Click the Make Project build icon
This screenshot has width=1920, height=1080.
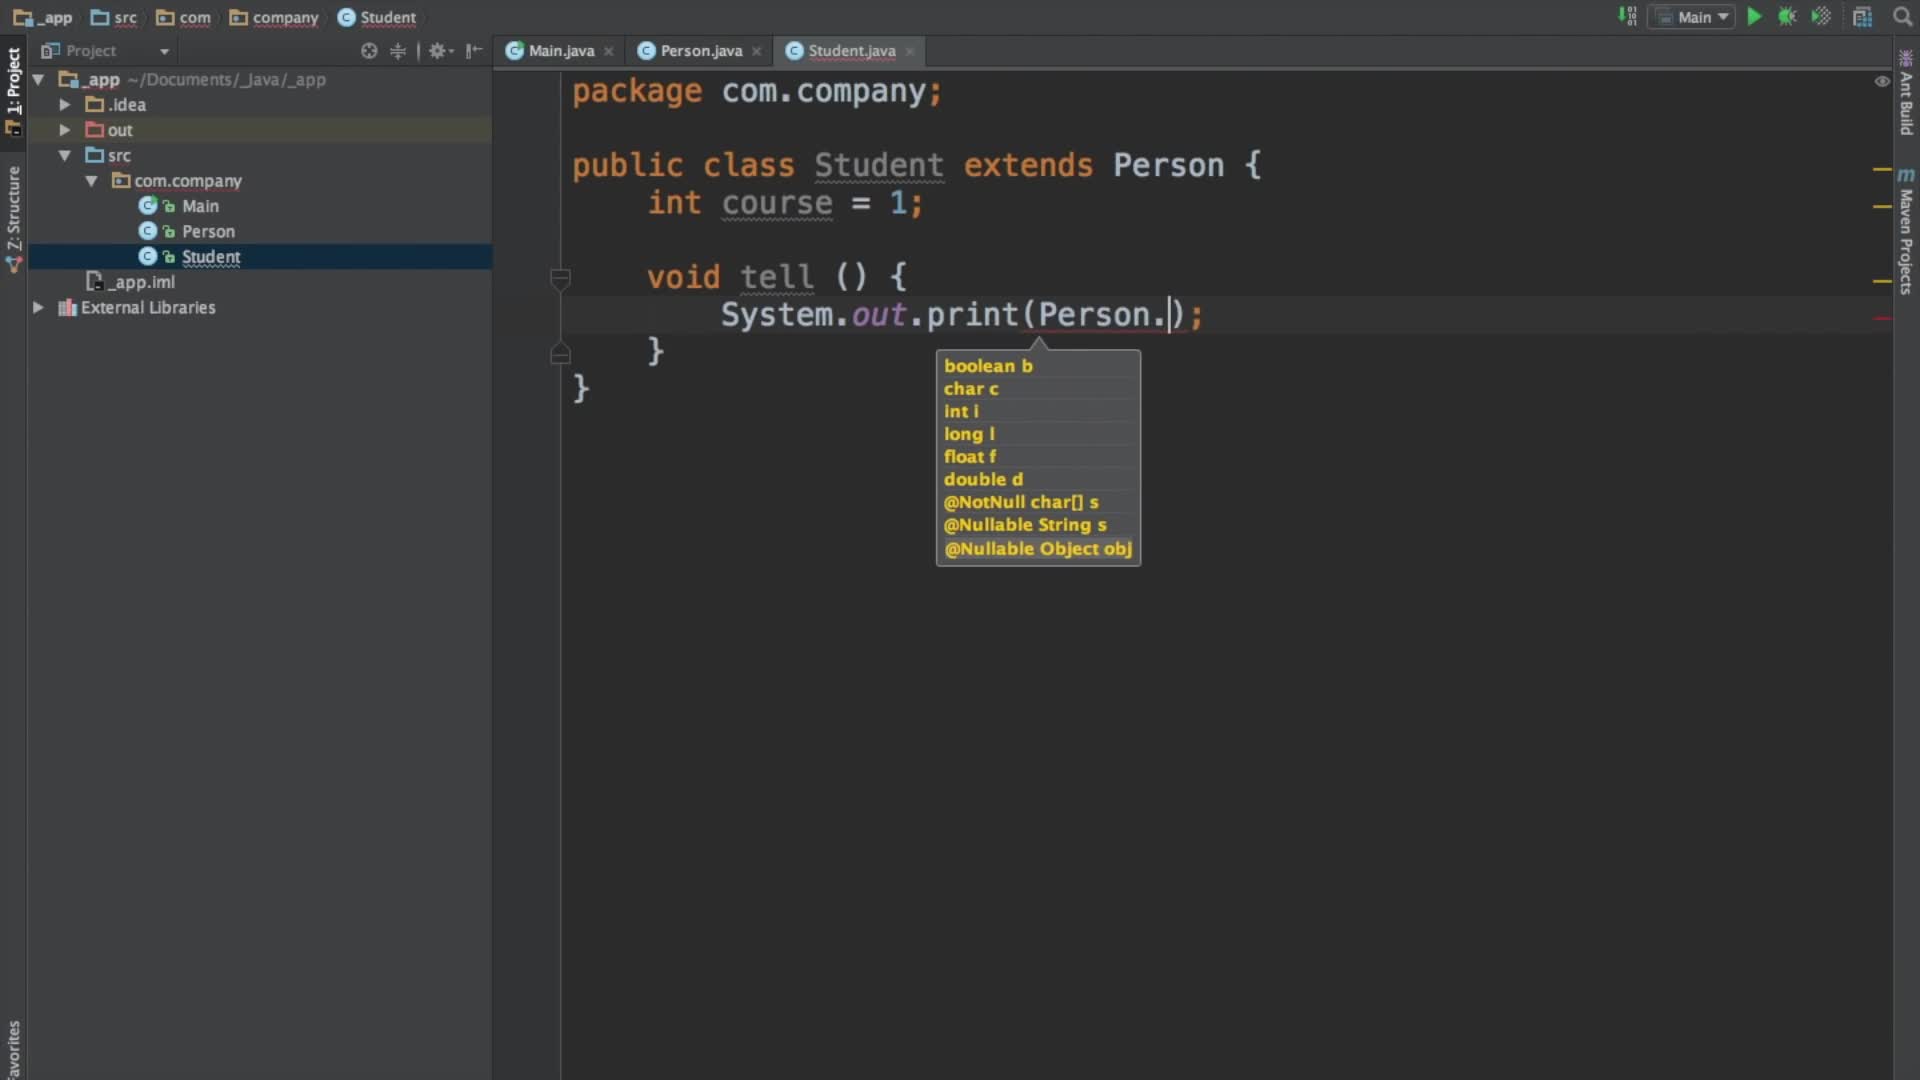(1627, 17)
